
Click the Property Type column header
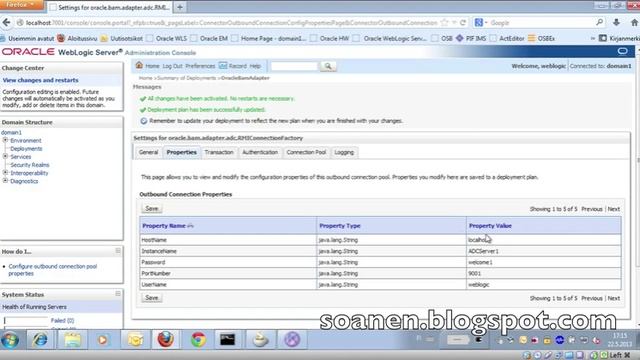click(340, 226)
